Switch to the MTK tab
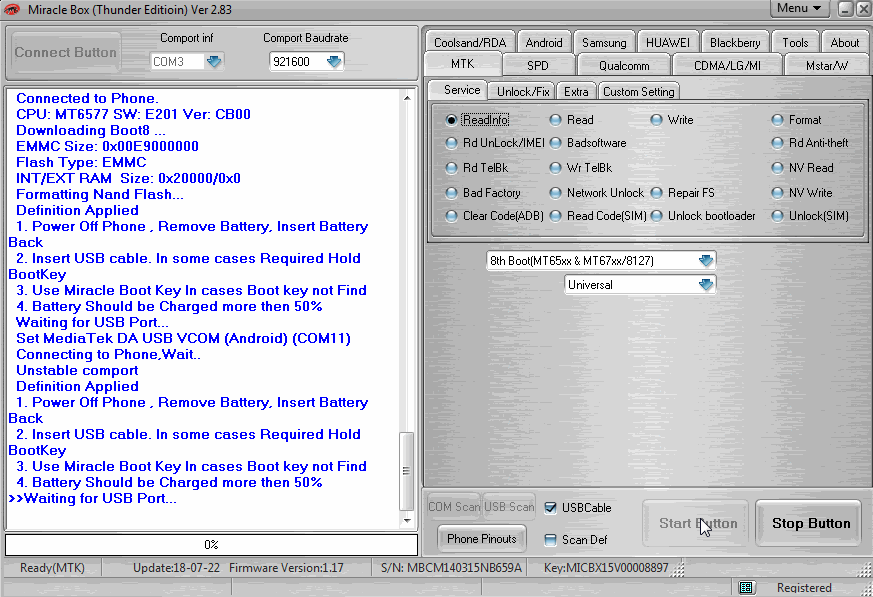873x597 pixels. (x=463, y=64)
